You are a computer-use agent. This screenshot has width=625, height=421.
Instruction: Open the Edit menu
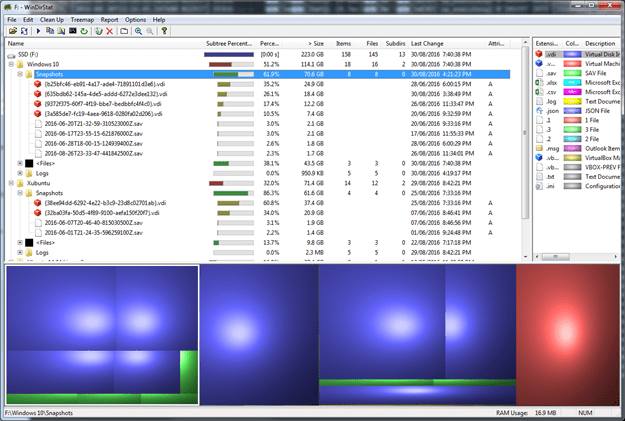tap(28, 20)
